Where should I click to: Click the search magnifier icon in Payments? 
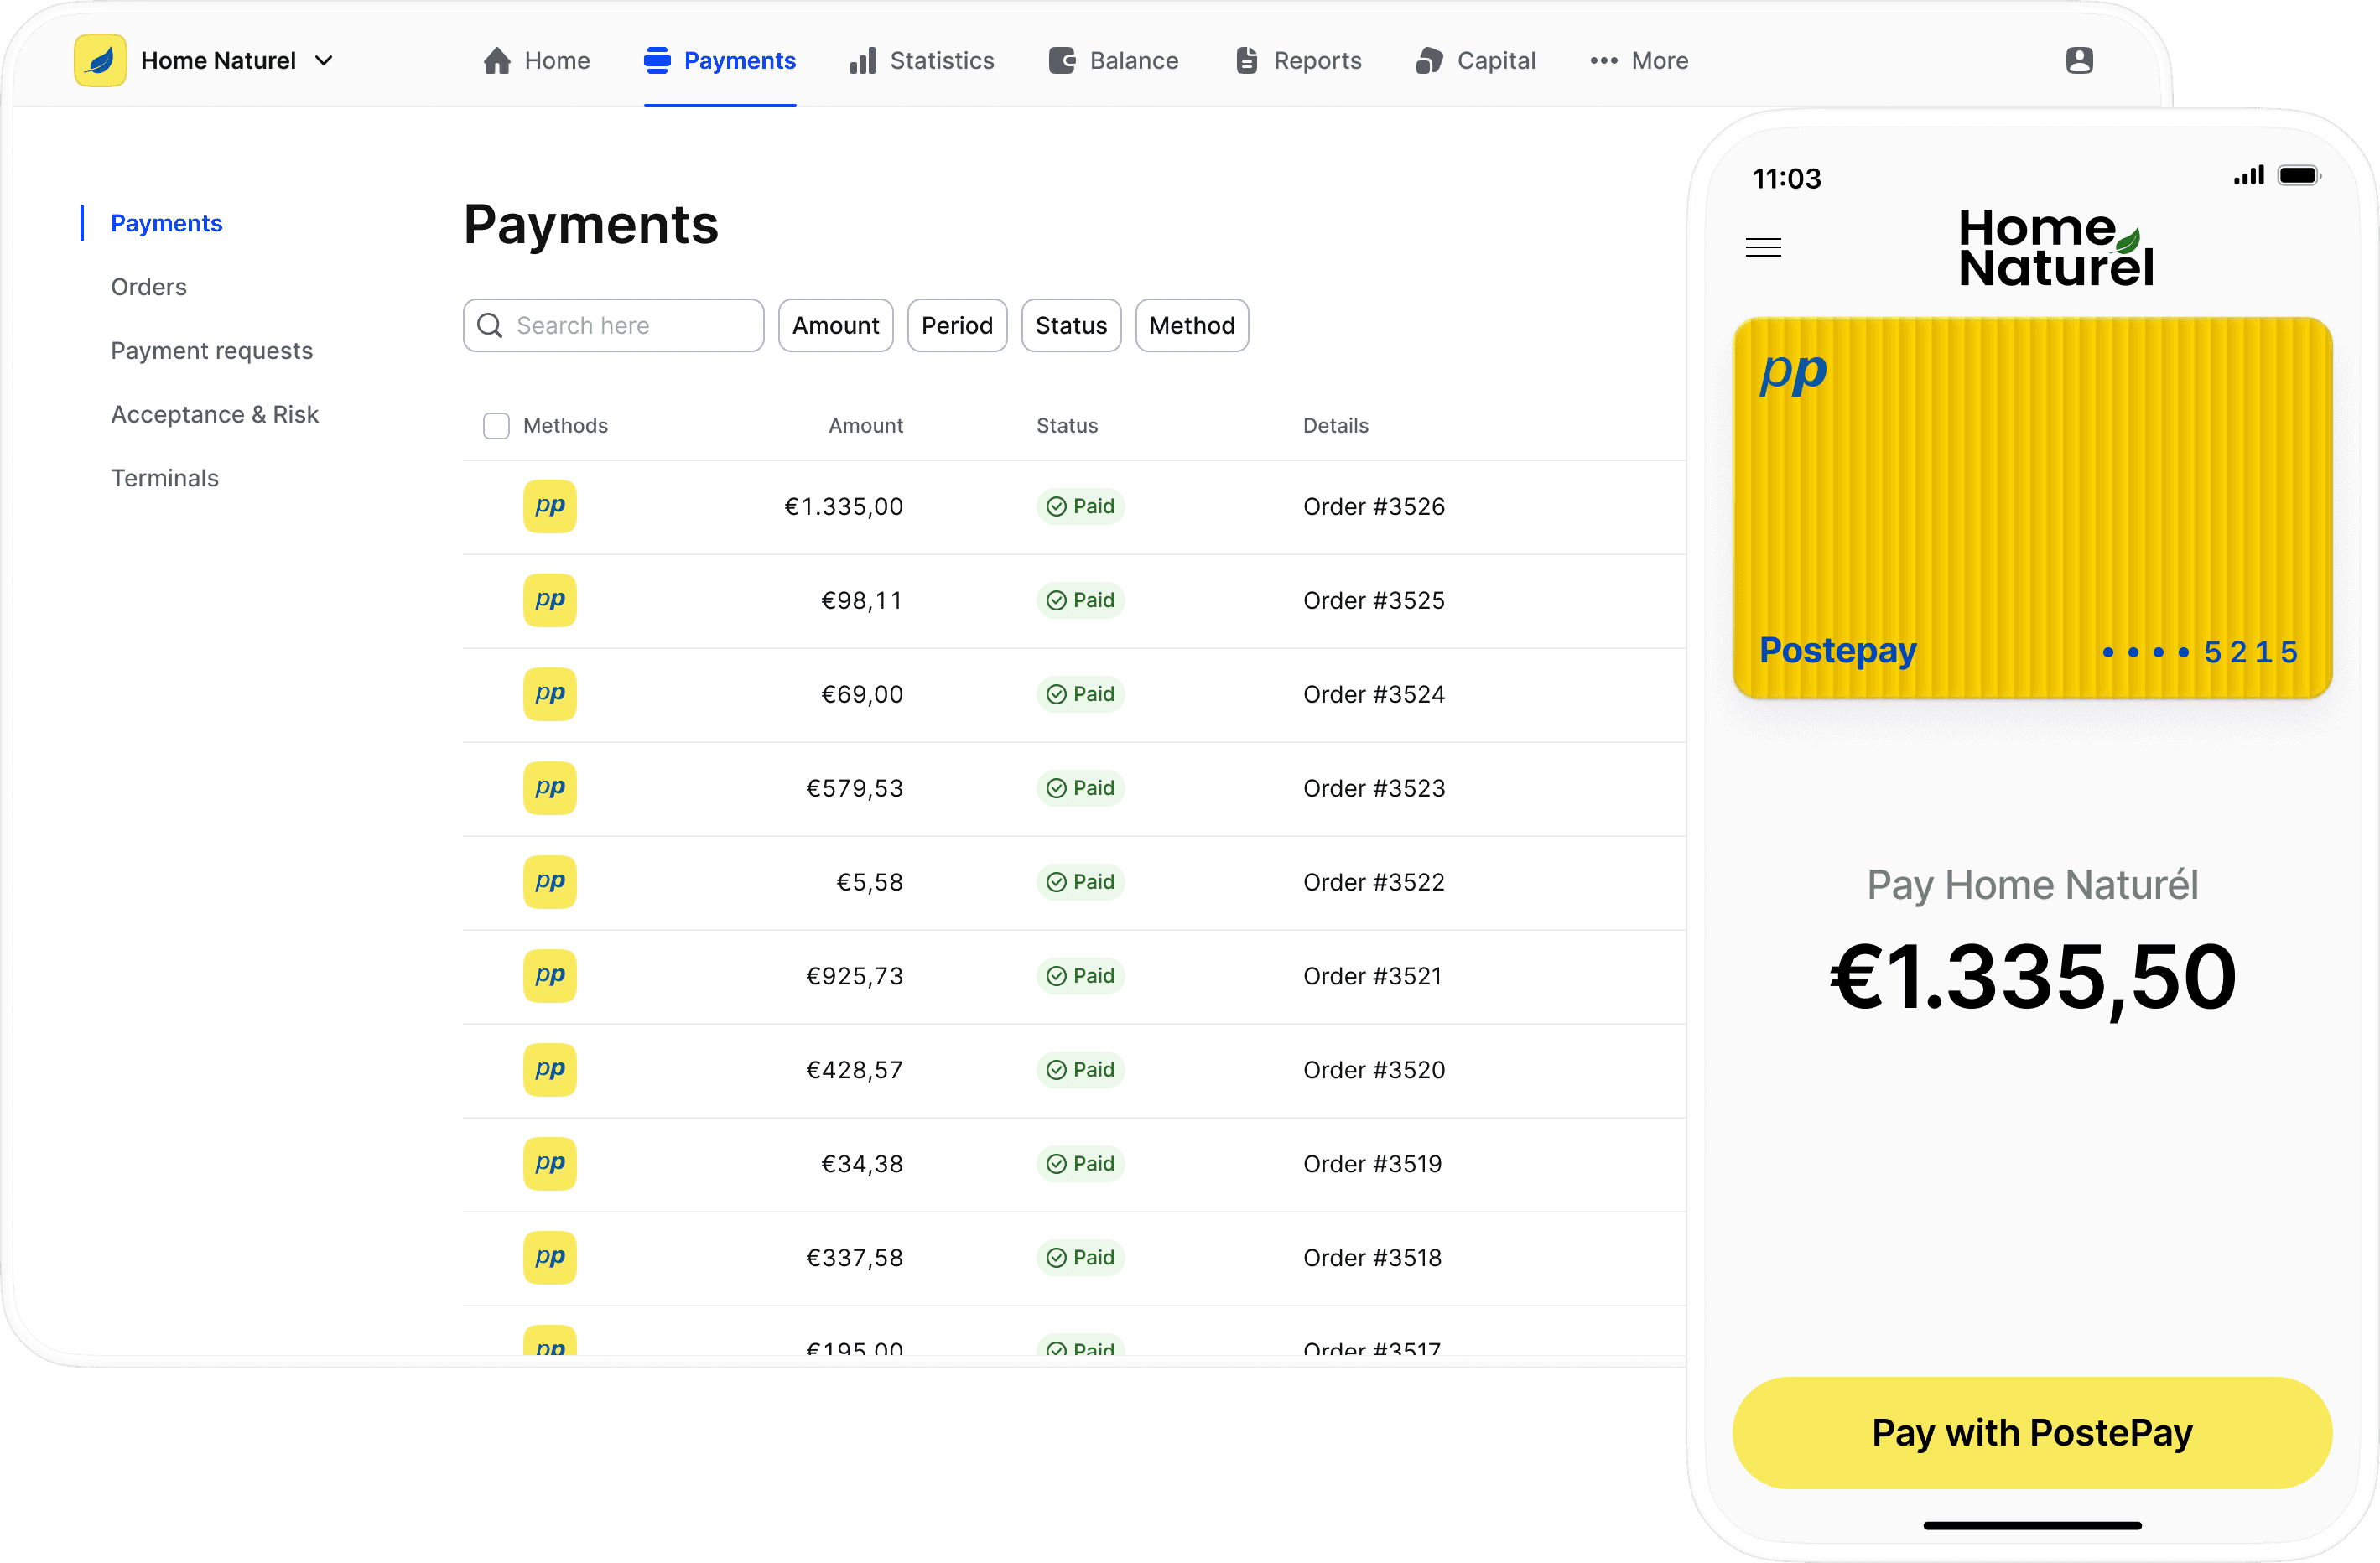click(490, 325)
